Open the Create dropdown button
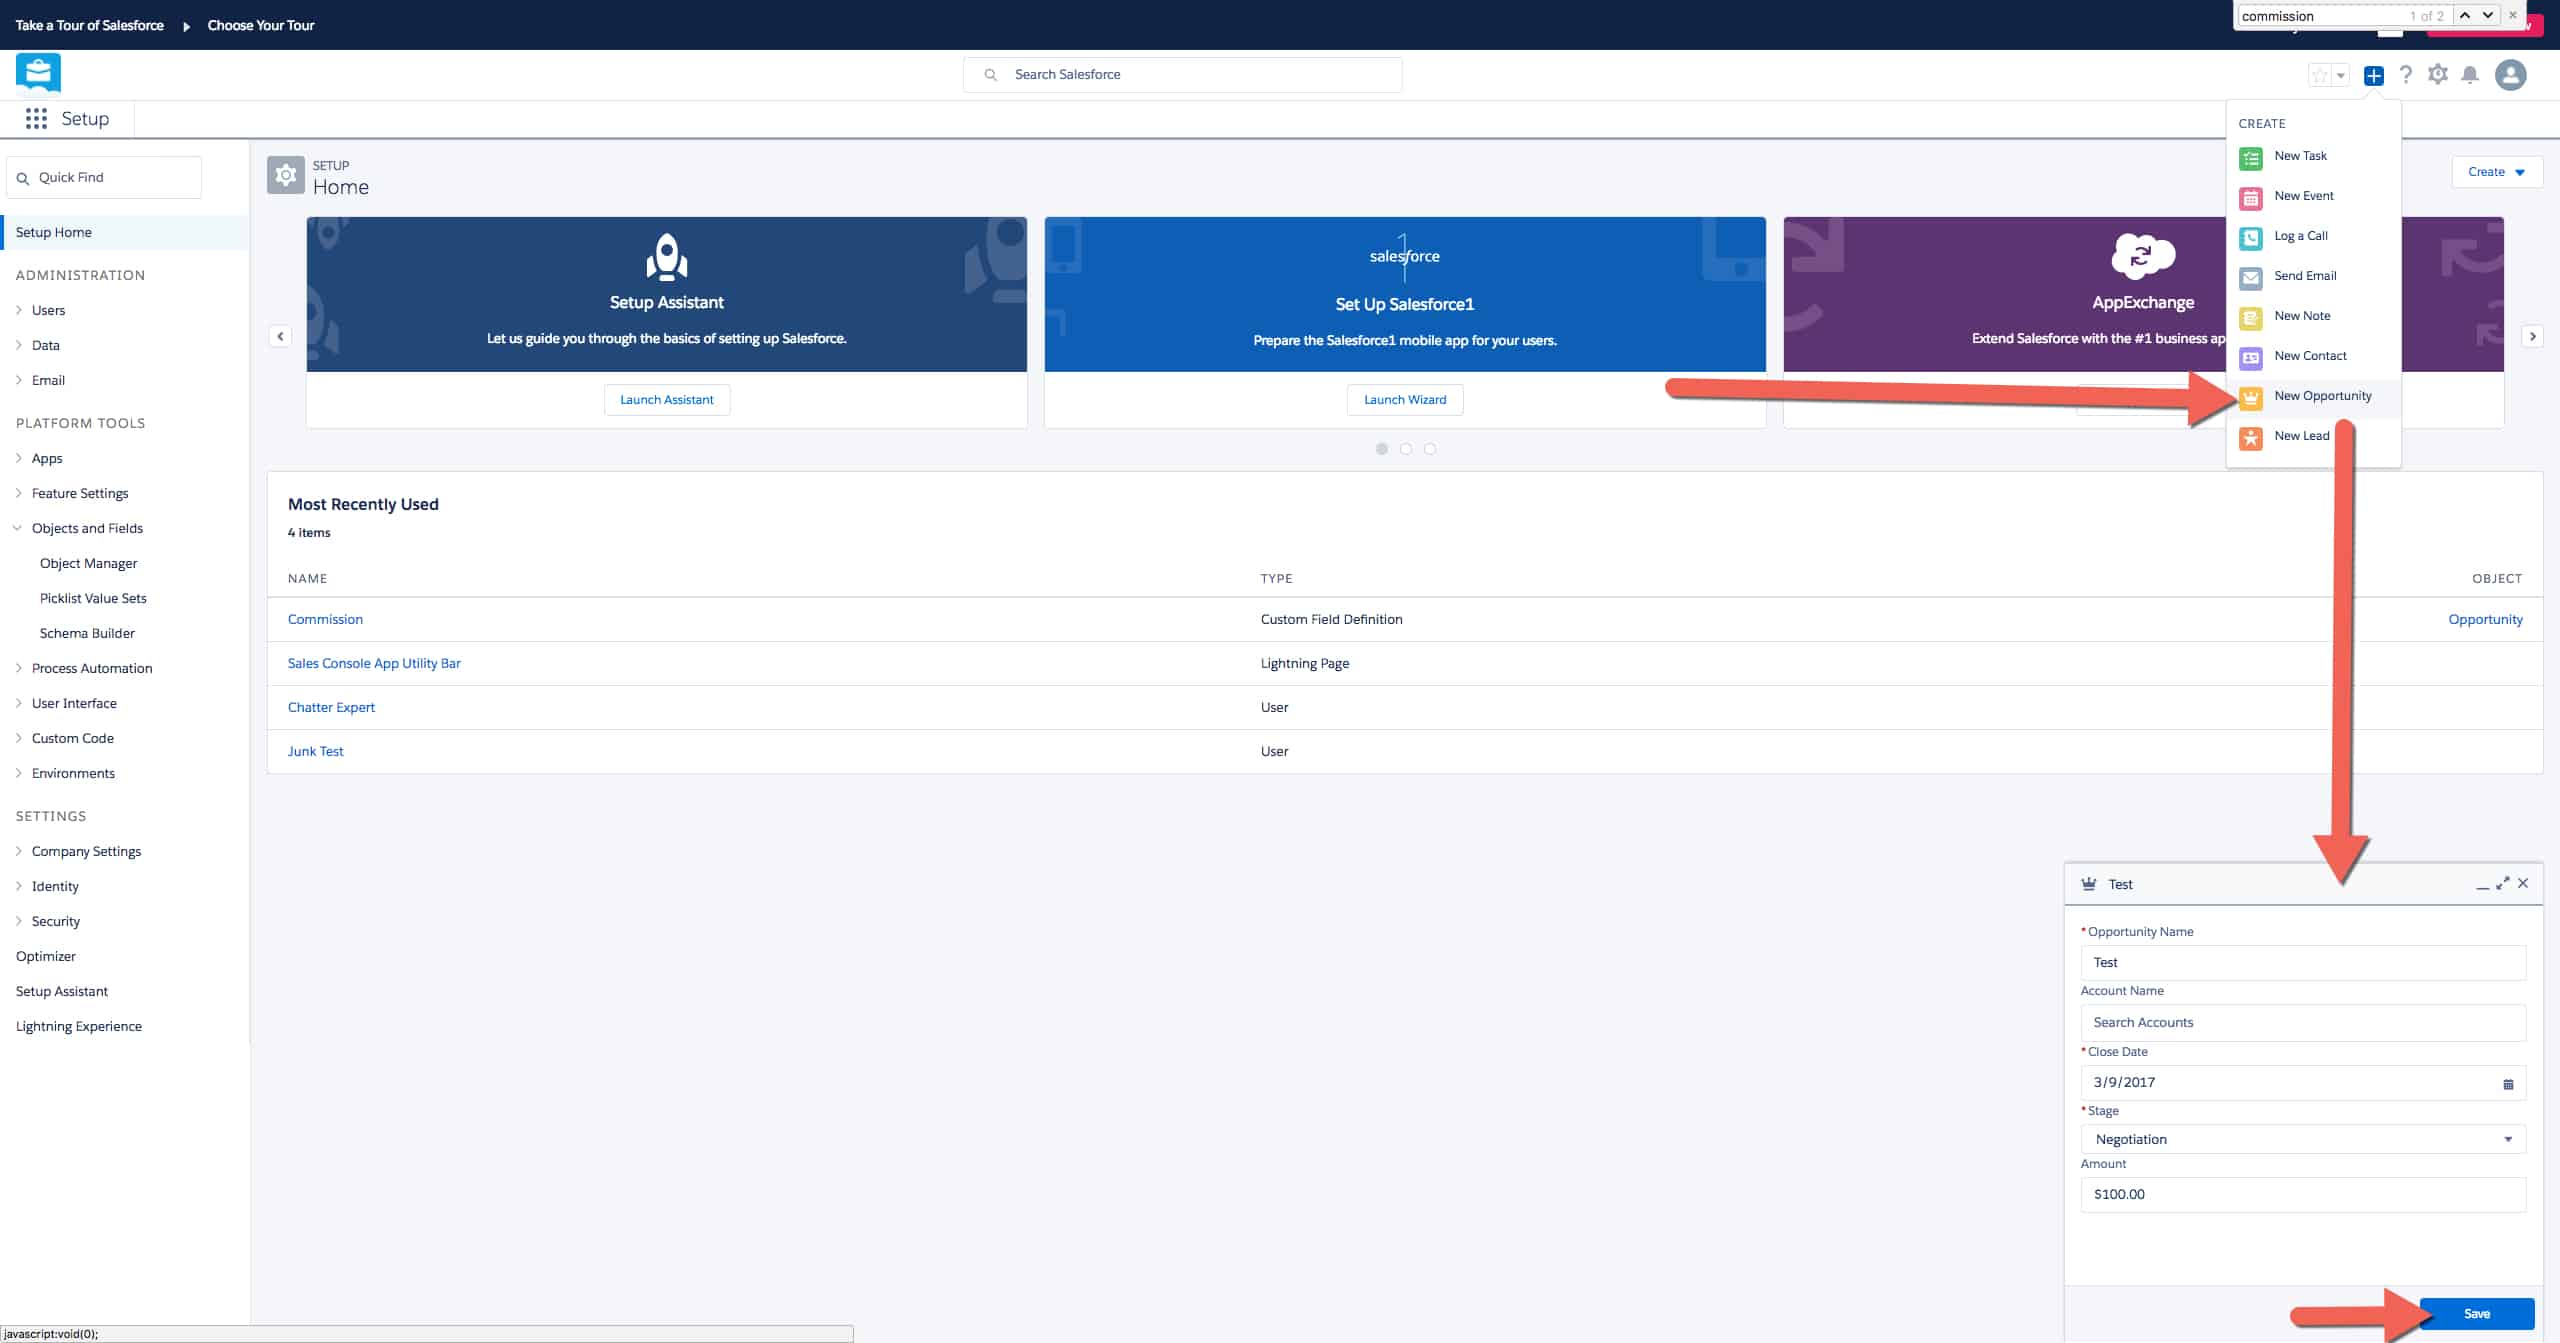 tap(2496, 172)
